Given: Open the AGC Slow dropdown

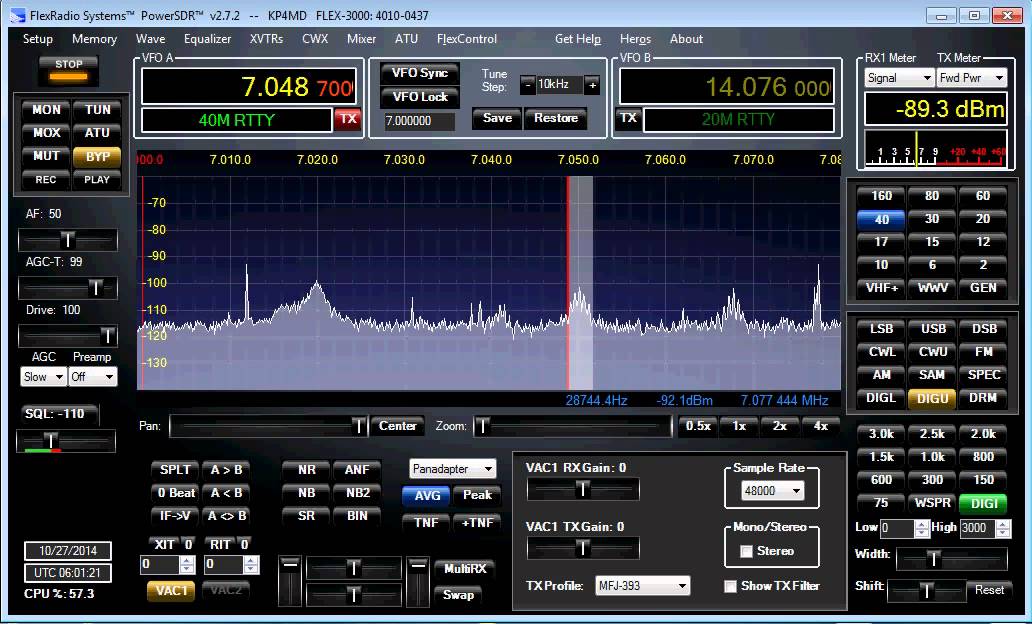Looking at the screenshot, I should tap(43, 377).
